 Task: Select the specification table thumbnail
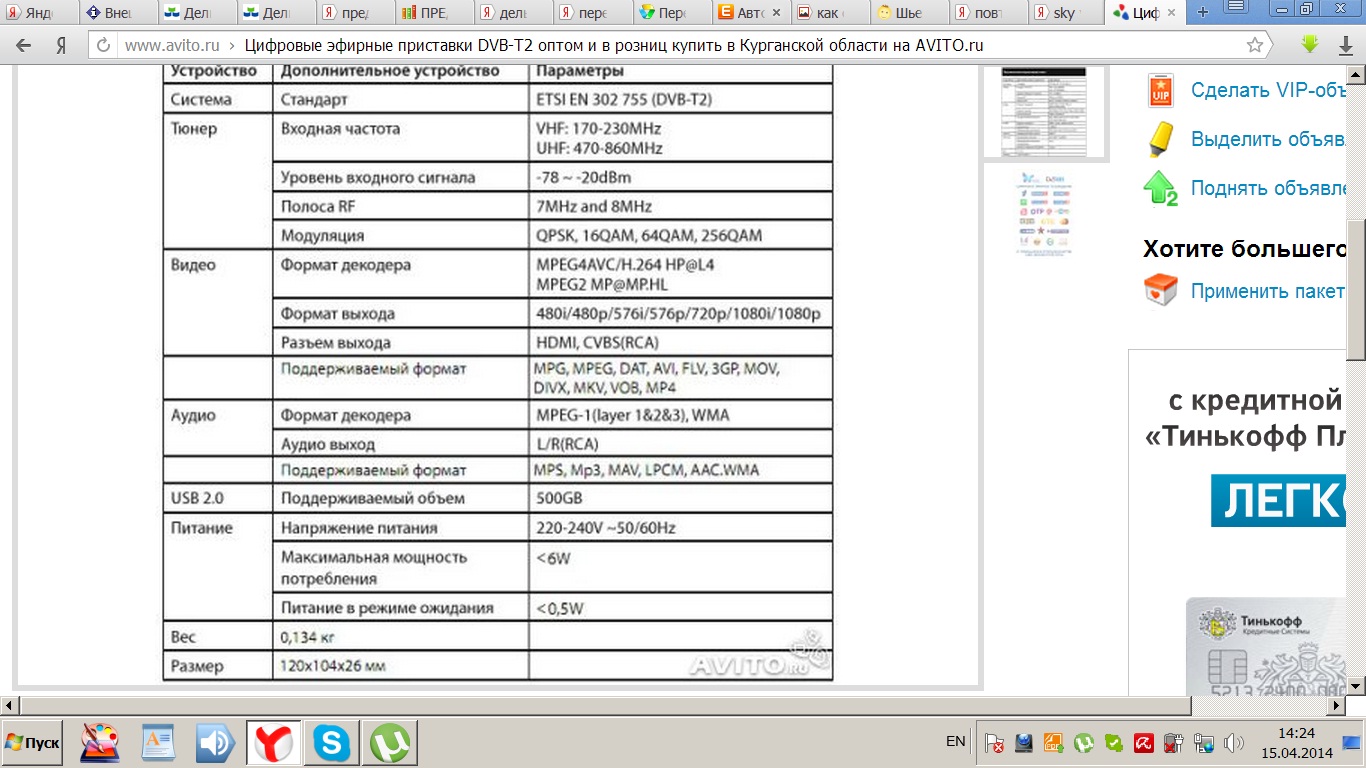pyautogui.click(x=1045, y=112)
